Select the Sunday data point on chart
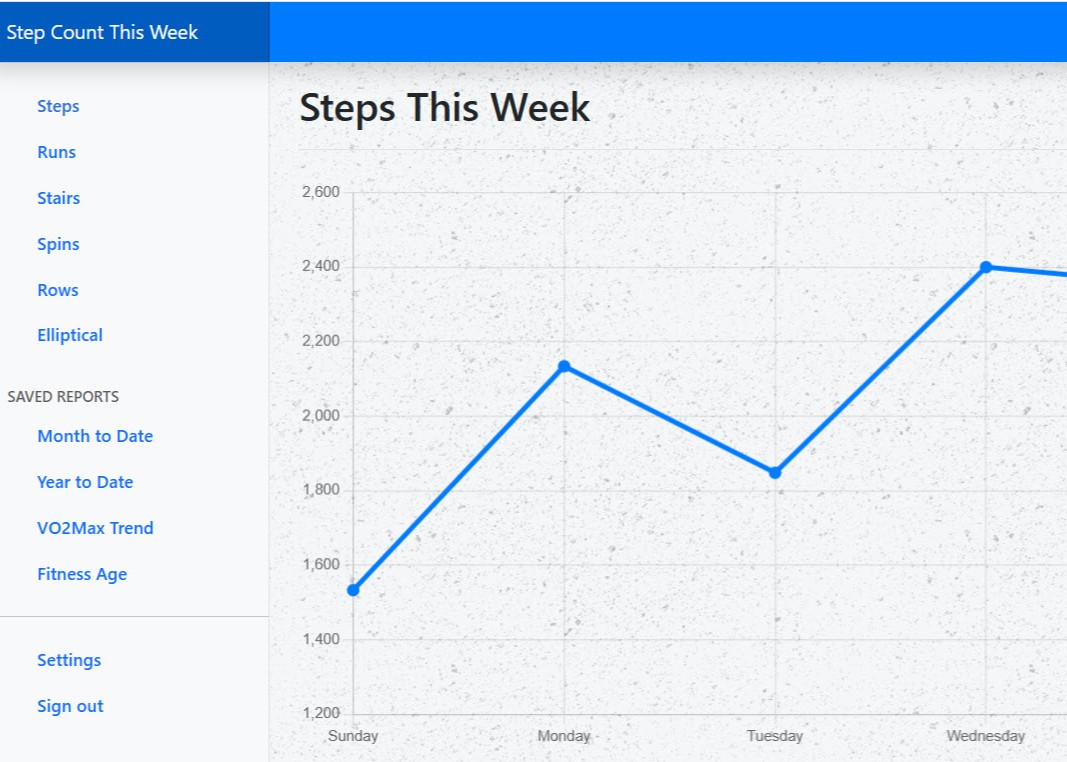This screenshot has height=762, width=1067. [x=353, y=590]
